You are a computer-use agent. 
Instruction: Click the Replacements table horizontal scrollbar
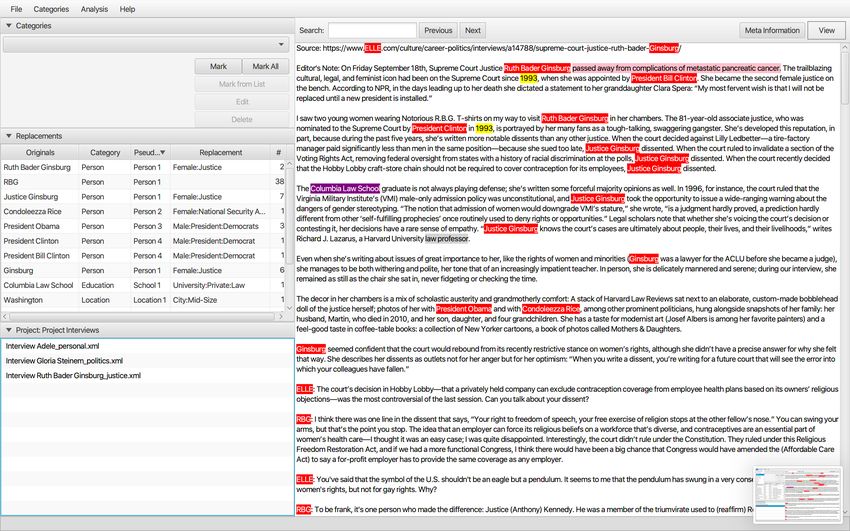(x=141, y=316)
